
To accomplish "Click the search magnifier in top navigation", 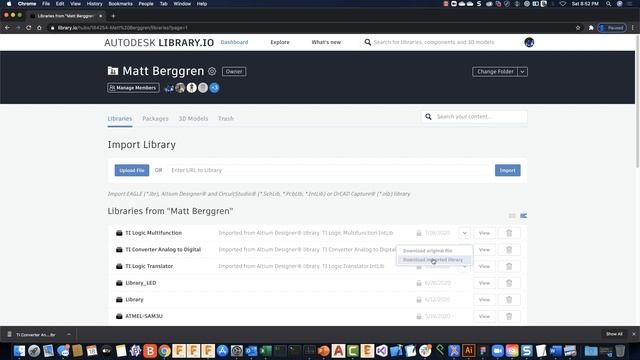I will [x=368, y=42].
